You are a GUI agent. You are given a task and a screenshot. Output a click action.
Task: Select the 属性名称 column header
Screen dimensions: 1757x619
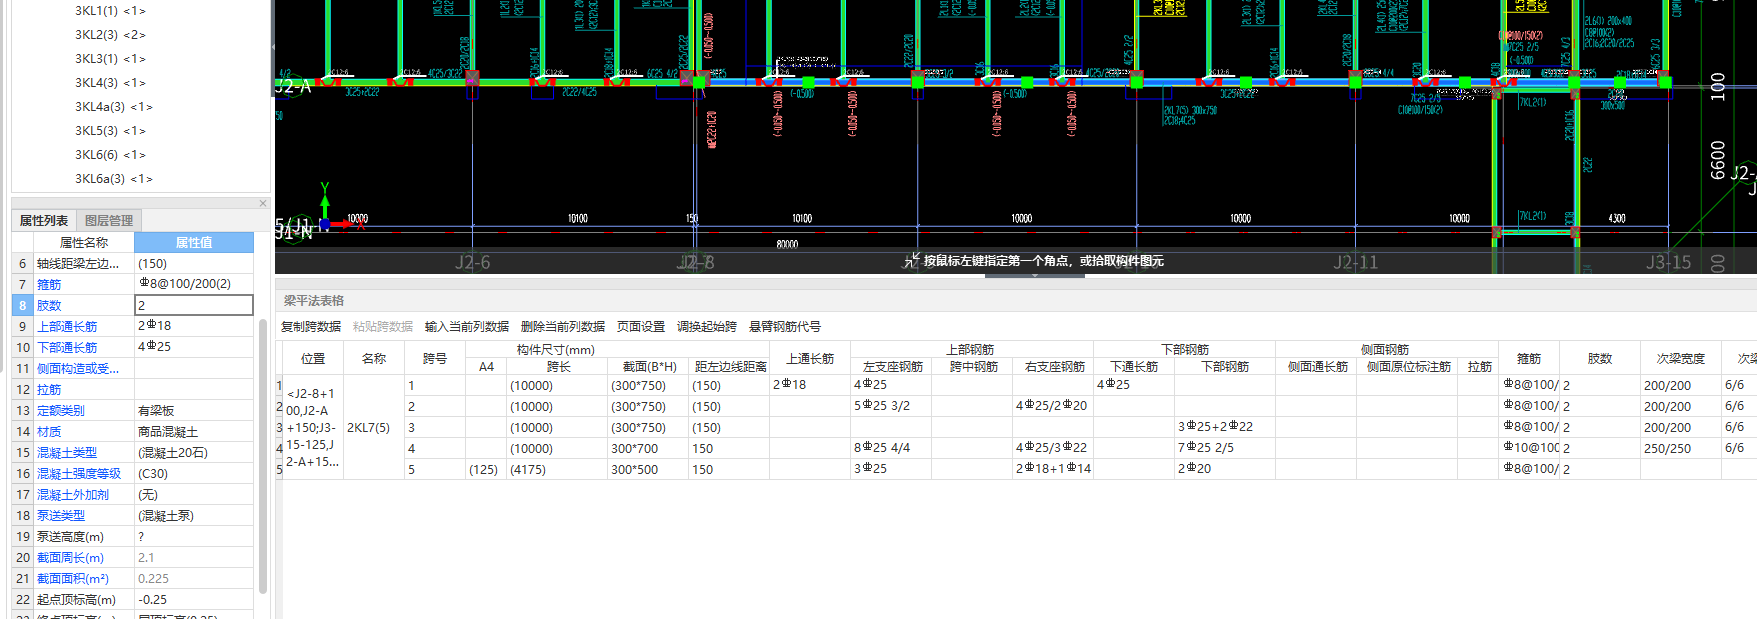[x=84, y=243]
